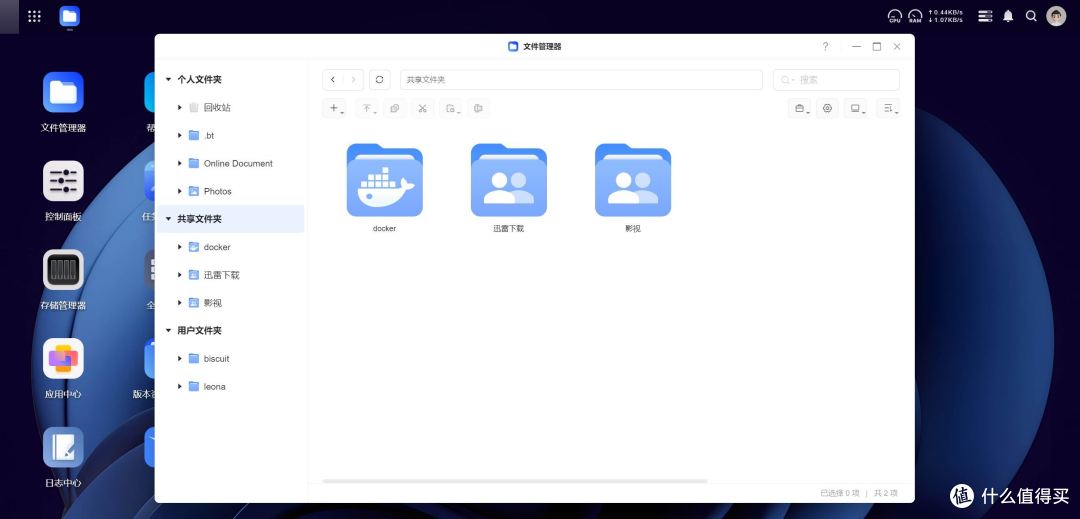Viewport: 1080px width, 519px height.
Task: Open the toolbox briefcase dropdown
Action: (x=800, y=108)
